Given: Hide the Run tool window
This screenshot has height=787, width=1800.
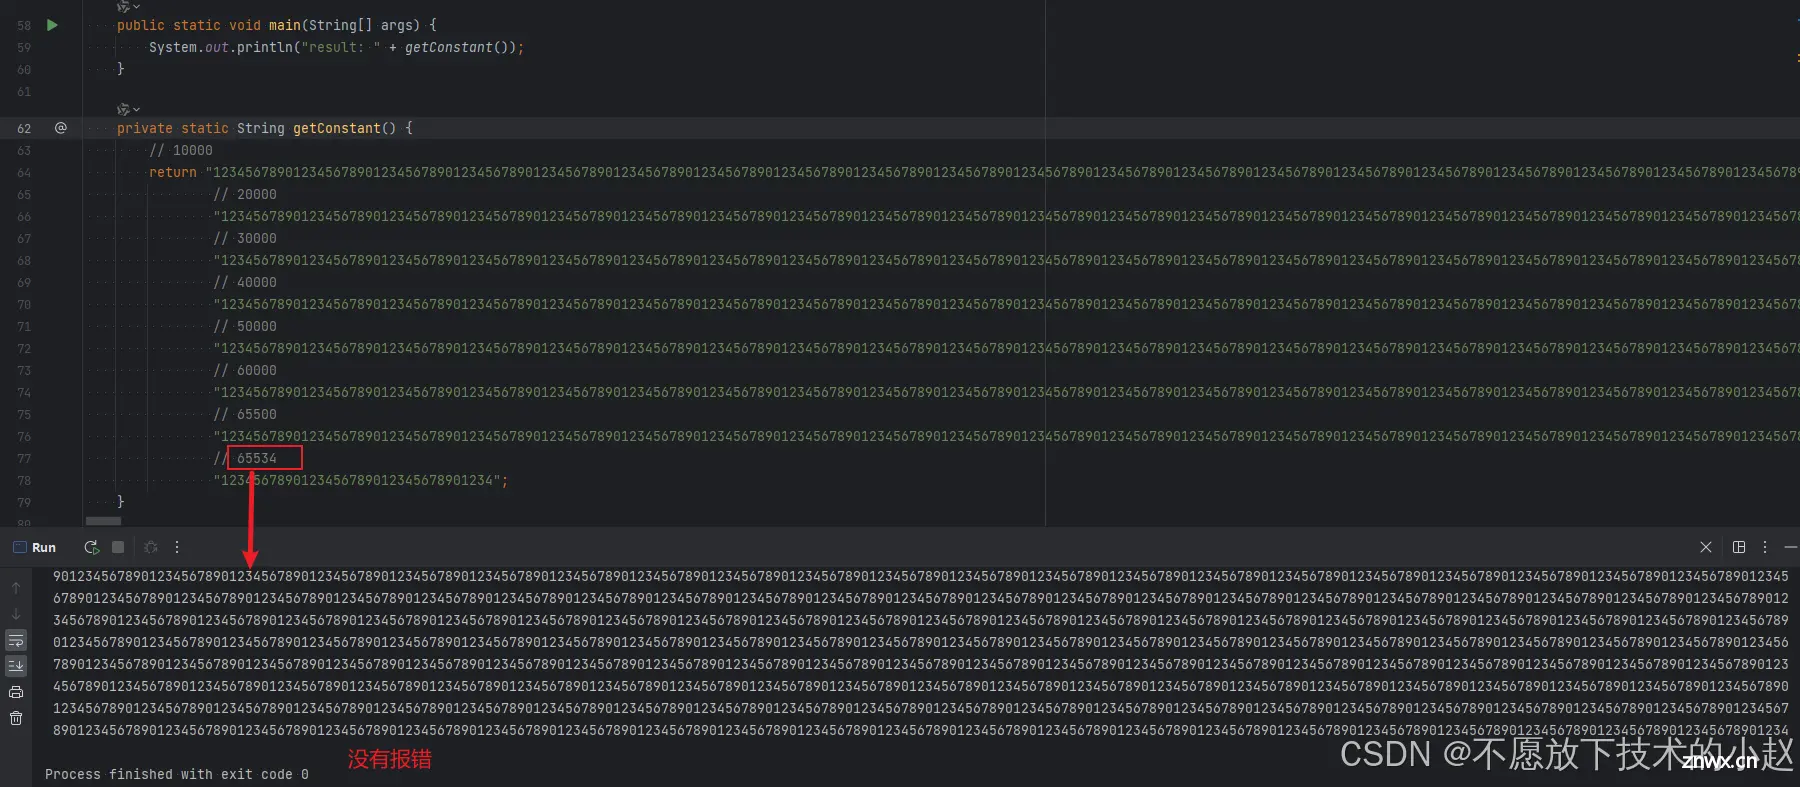Looking at the screenshot, I should tap(1790, 547).
